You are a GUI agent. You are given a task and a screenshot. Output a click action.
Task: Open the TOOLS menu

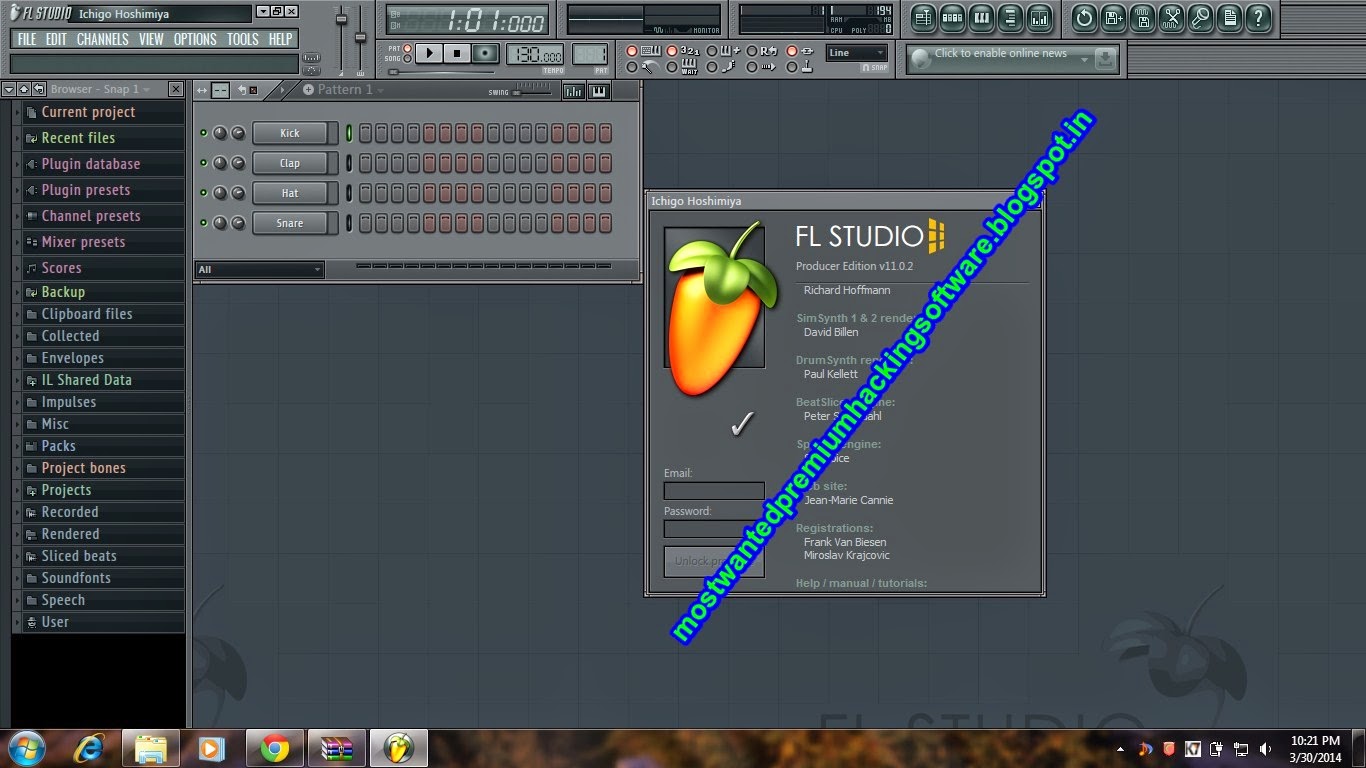coord(242,39)
